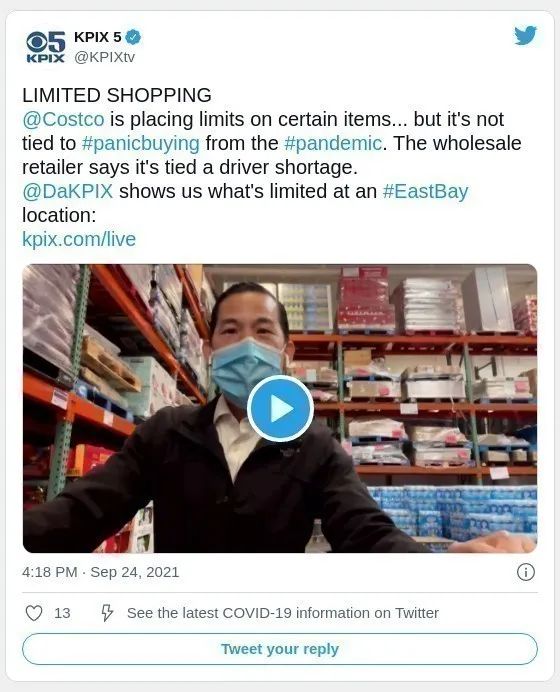
Task: Open the #panicbuying hashtag
Action: [141, 143]
